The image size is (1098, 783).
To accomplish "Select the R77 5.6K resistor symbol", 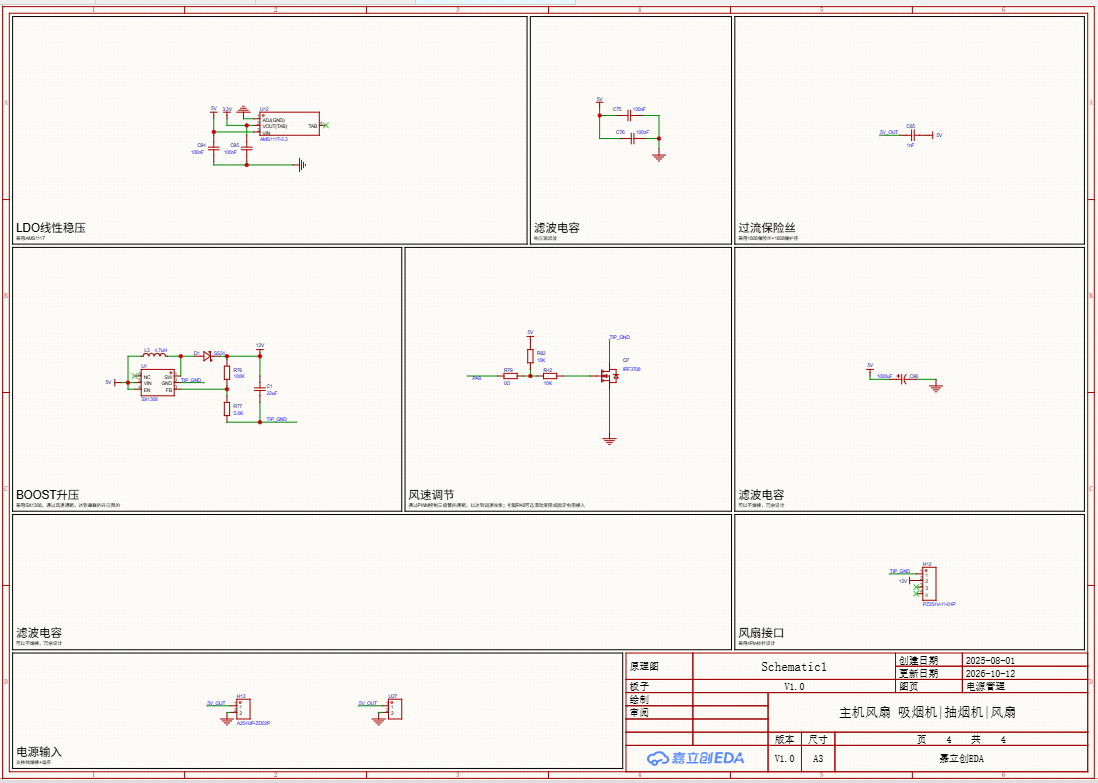I will (227, 409).
